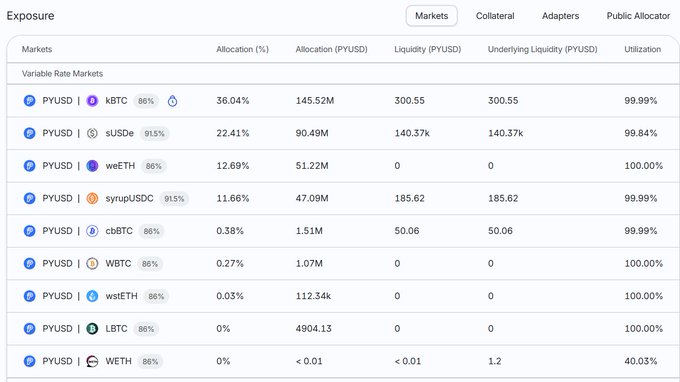680x382 pixels.
Task: Click the WETH collateral token icon
Action: point(92,361)
